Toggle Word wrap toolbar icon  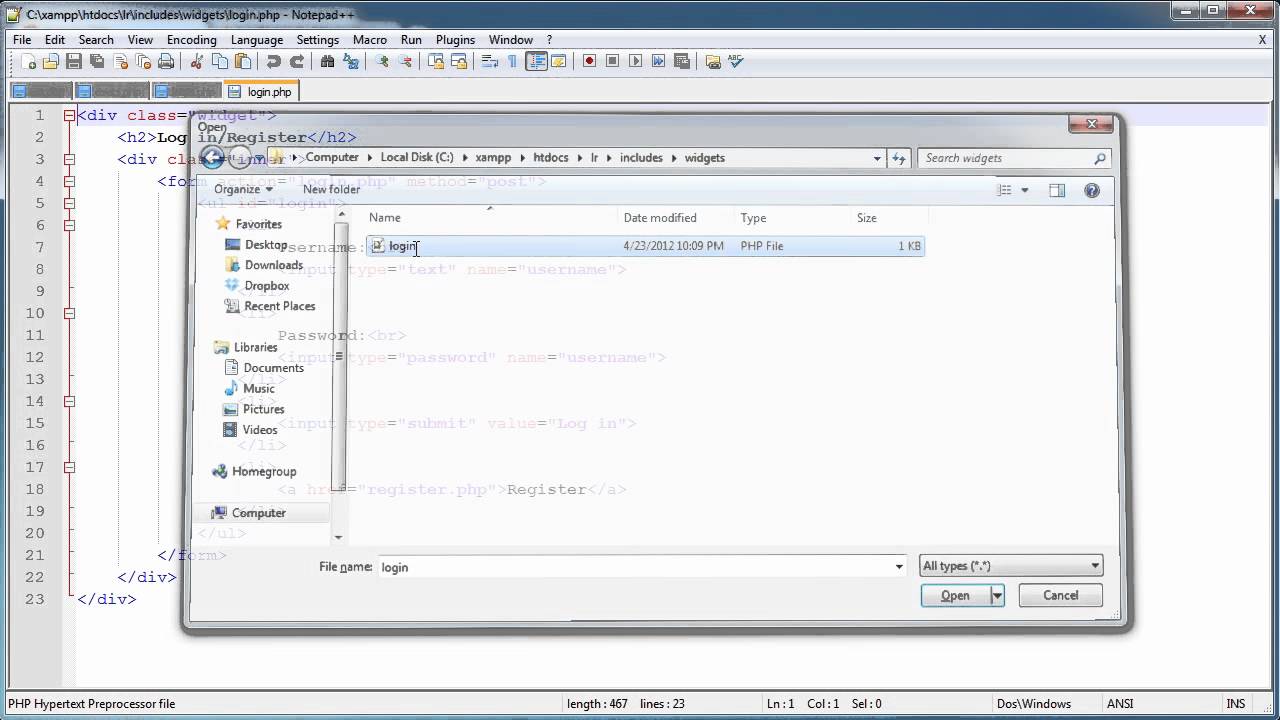pyautogui.click(x=489, y=61)
